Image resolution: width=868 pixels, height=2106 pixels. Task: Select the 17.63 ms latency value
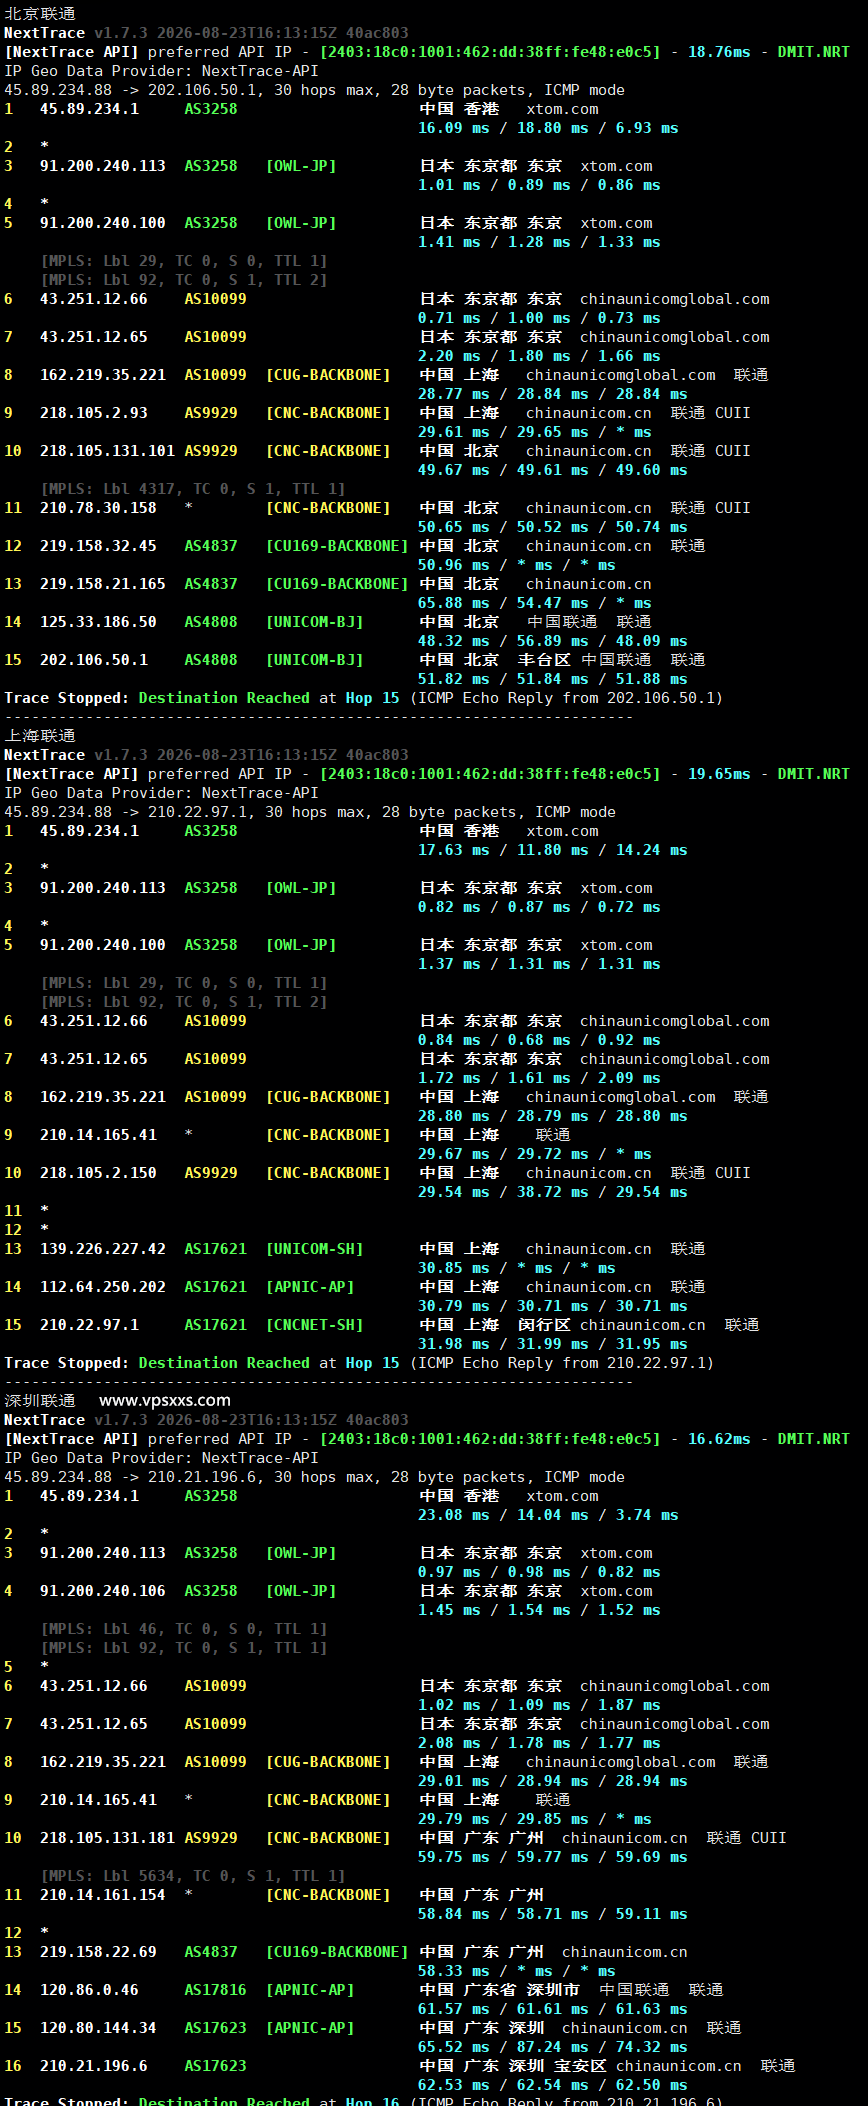pyautogui.click(x=454, y=850)
